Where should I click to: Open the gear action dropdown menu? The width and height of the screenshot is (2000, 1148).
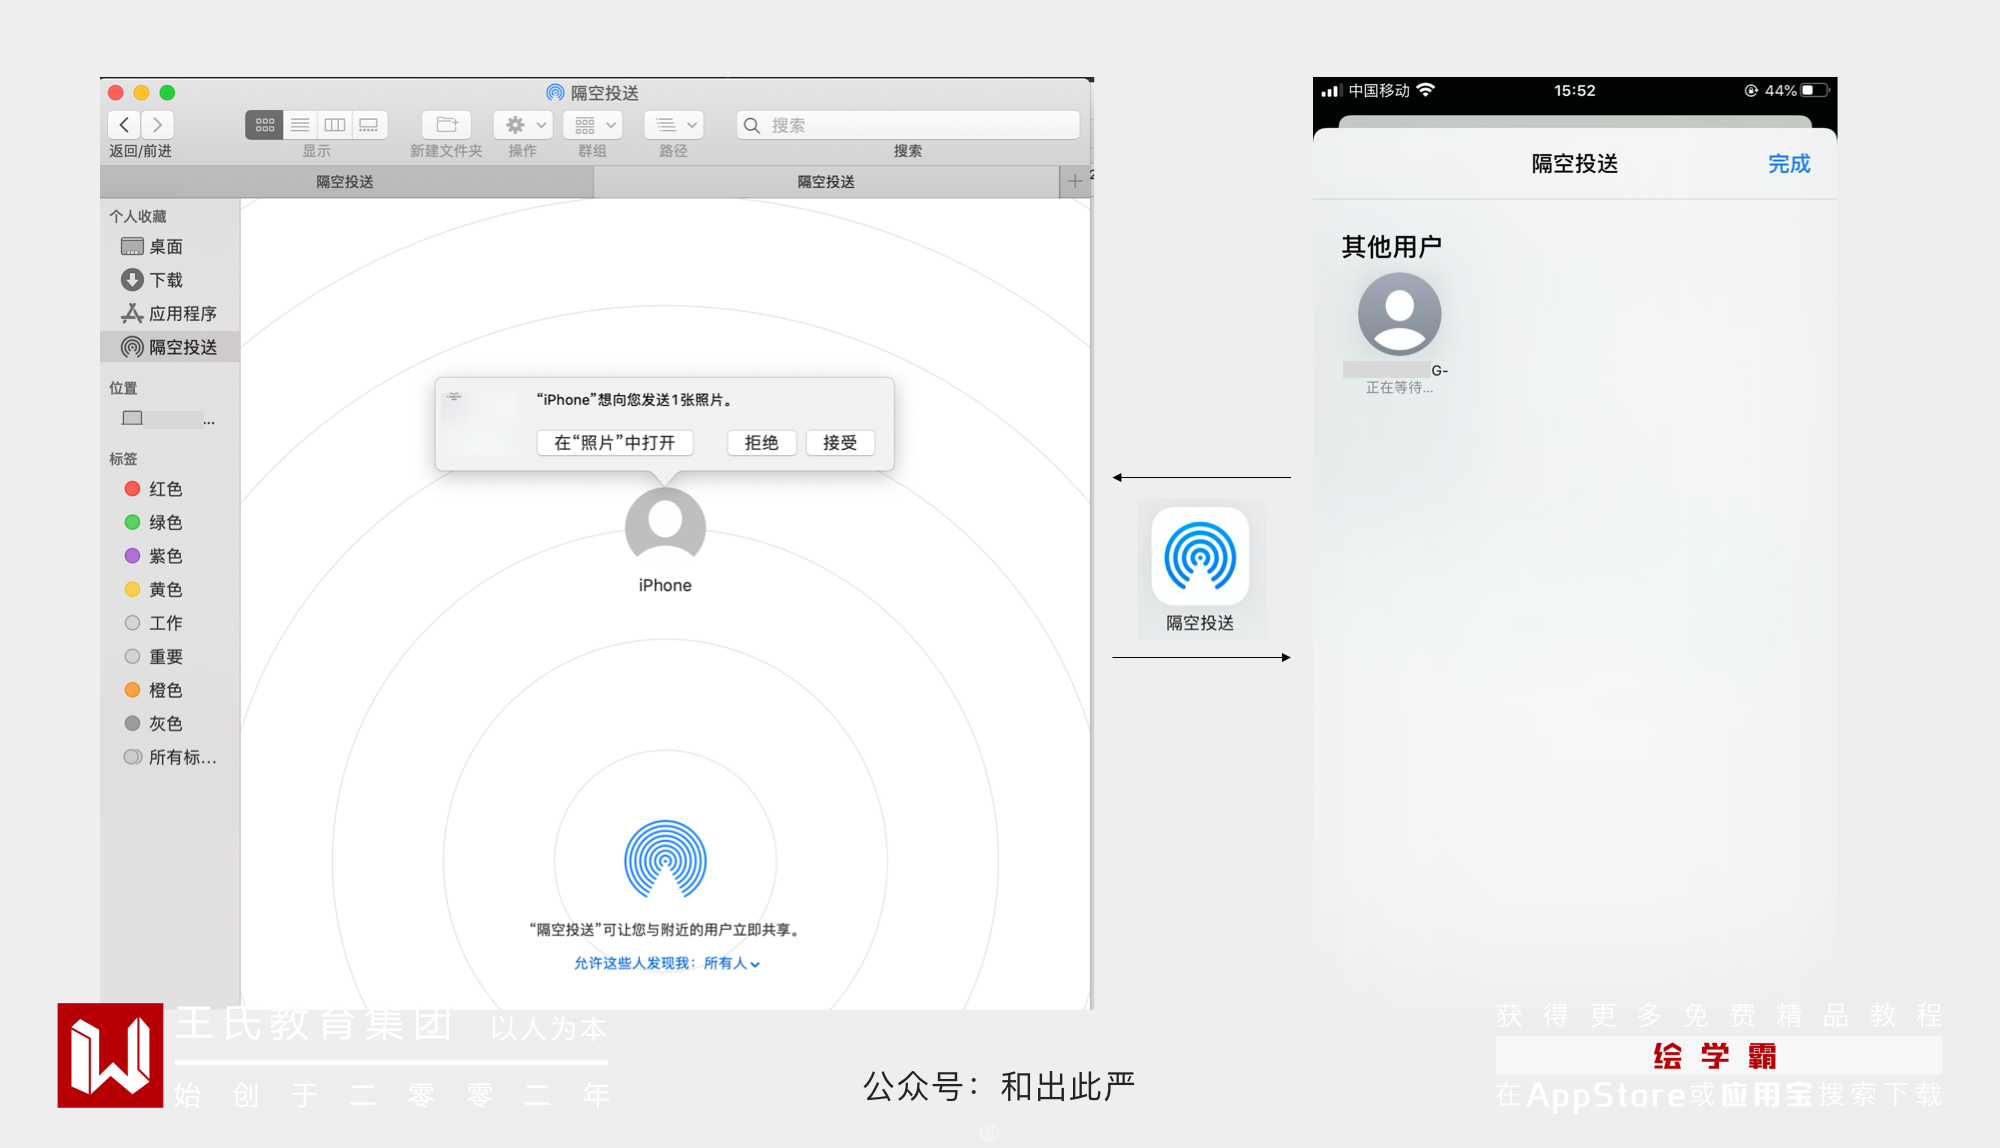pyautogui.click(x=523, y=125)
